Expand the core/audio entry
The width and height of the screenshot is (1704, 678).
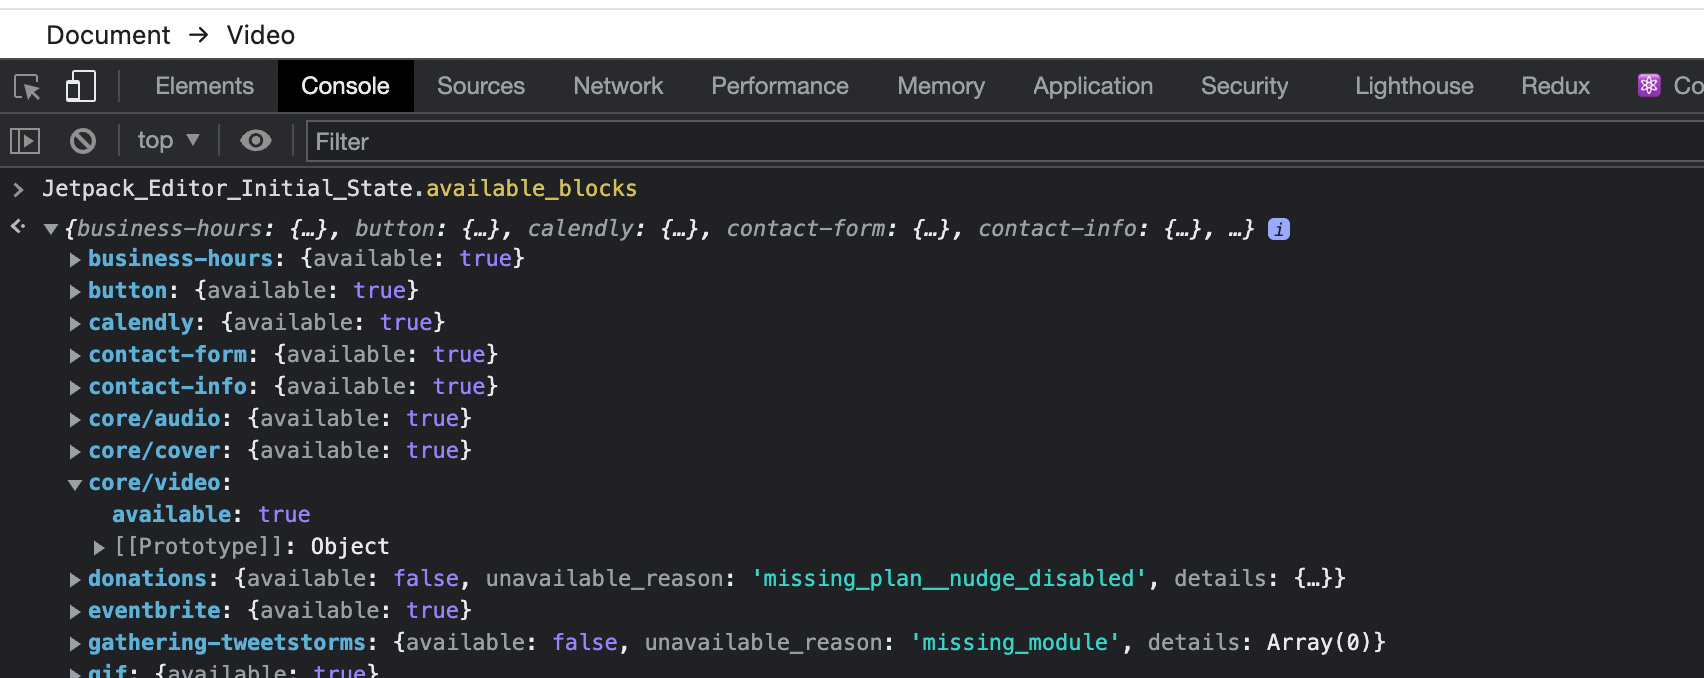(x=75, y=419)
